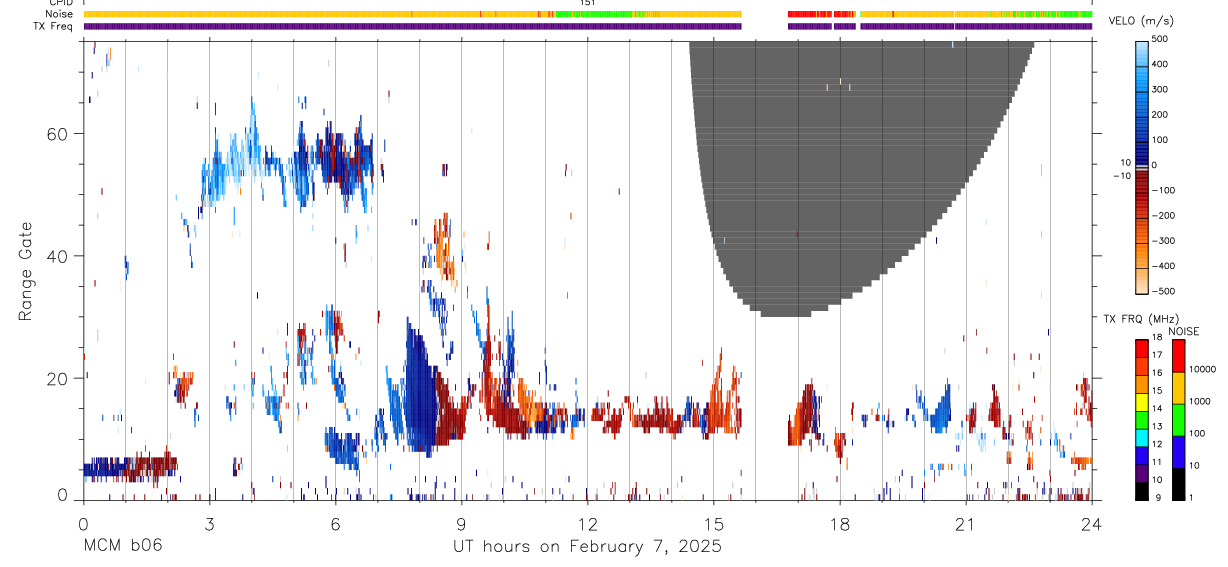Click the 'NOISE' legend title

tap(1184, 331)
